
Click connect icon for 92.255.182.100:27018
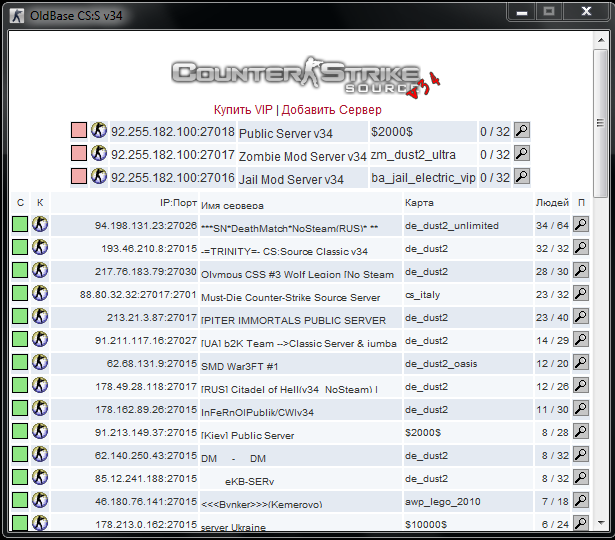[x=99, y=130]
